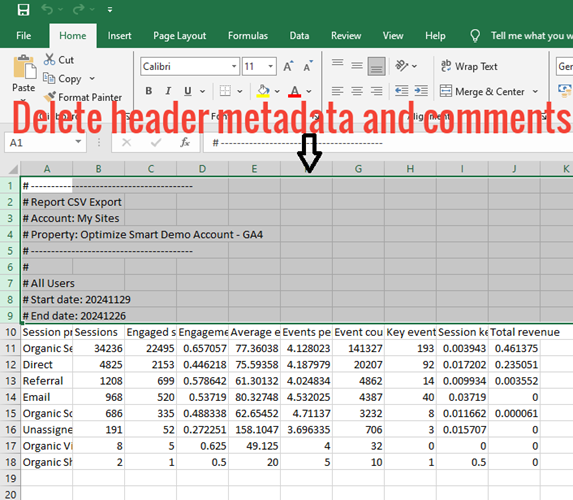Screen dimensions: 573x500
Task: Open Insert Function fx dialog
Action: tap(185, 142)
